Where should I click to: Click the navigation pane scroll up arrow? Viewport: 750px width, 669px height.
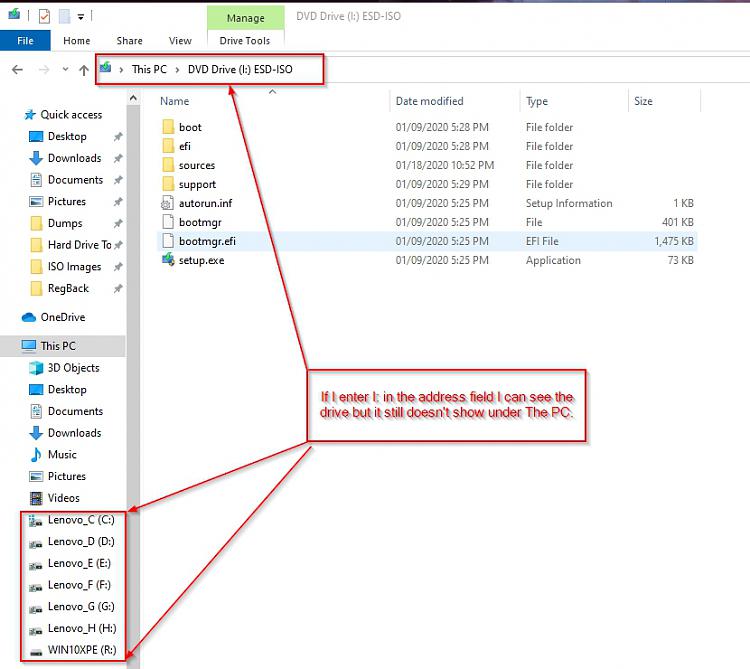point(133,98)
